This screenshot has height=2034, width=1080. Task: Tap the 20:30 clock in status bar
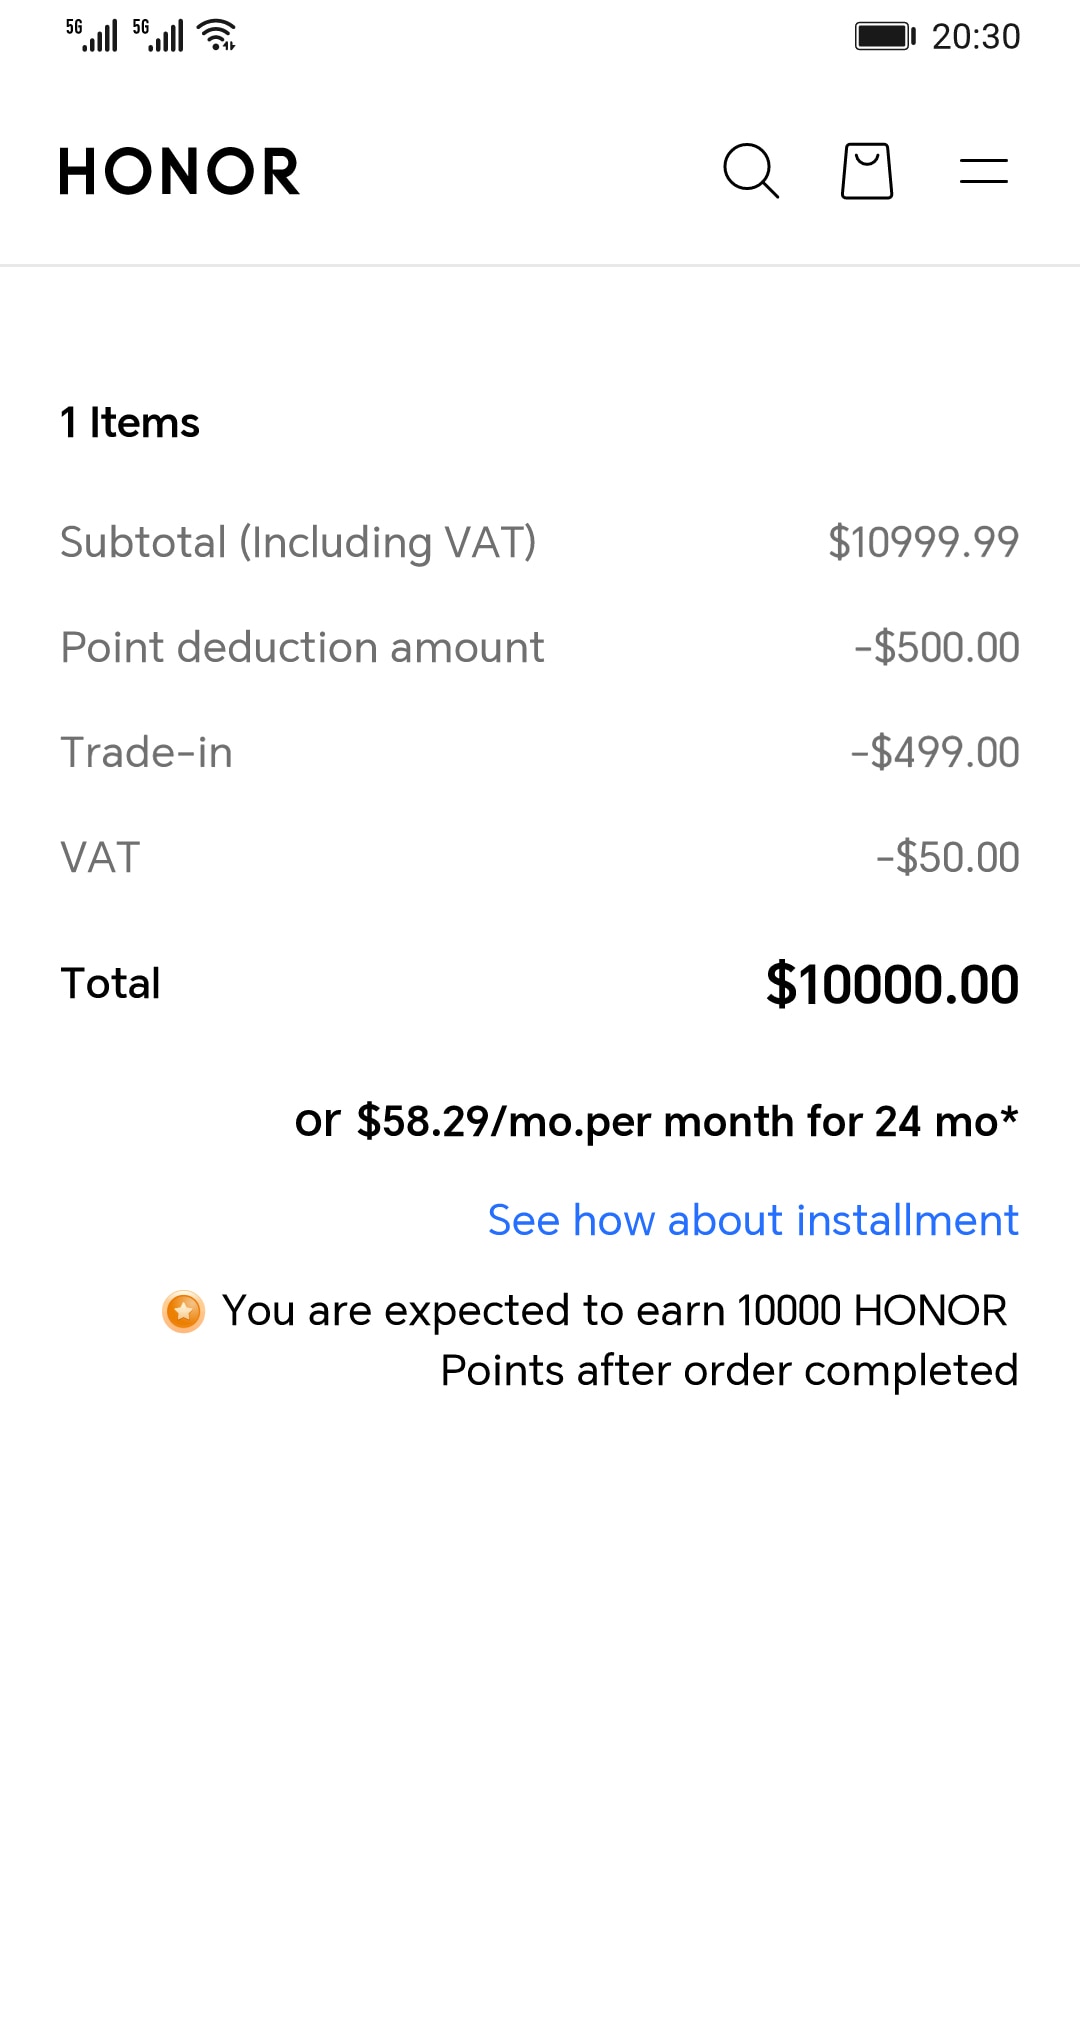click(976, 37)
